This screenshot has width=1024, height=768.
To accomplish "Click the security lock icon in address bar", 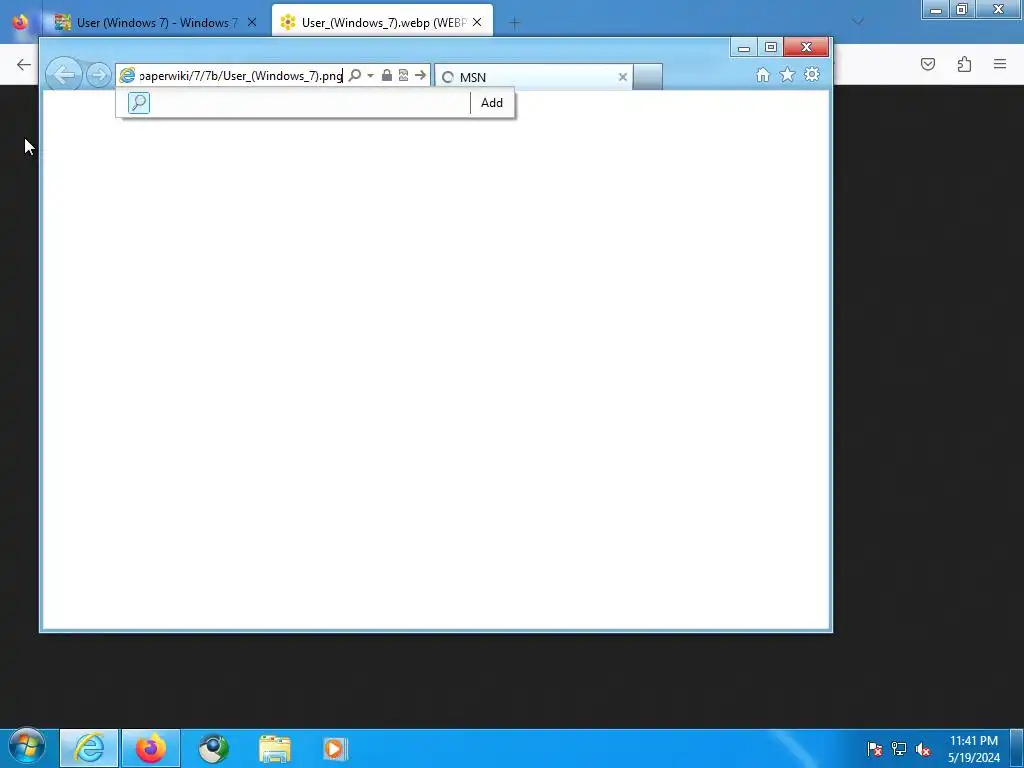I will click(x=387, y=76).
